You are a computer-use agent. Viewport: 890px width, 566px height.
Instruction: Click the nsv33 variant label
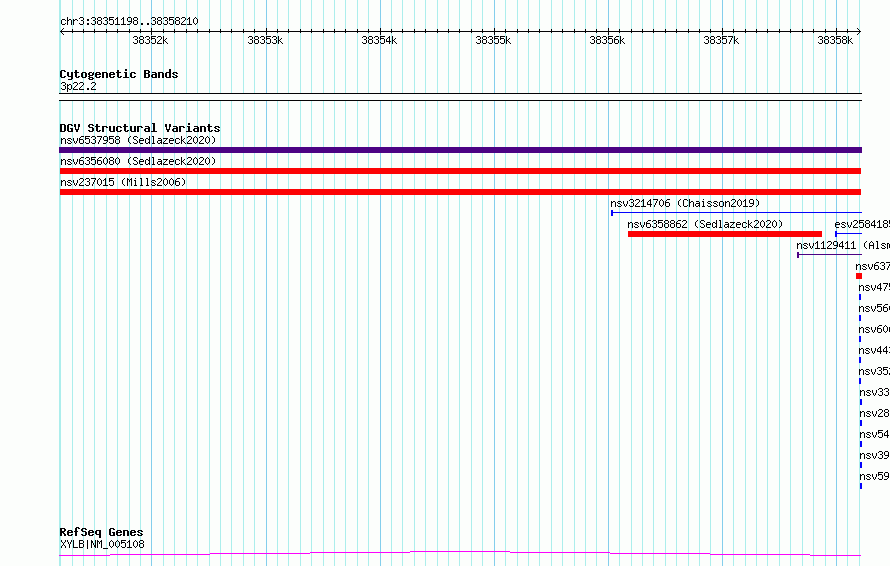point(875,392)
